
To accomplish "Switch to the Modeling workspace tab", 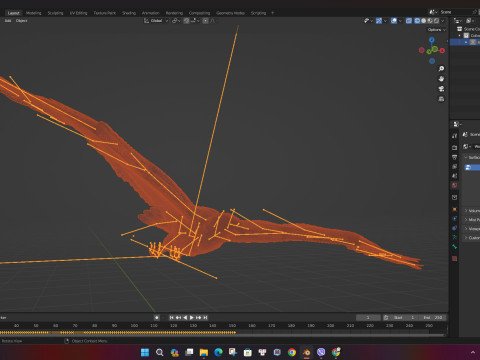I will [33, 13].
